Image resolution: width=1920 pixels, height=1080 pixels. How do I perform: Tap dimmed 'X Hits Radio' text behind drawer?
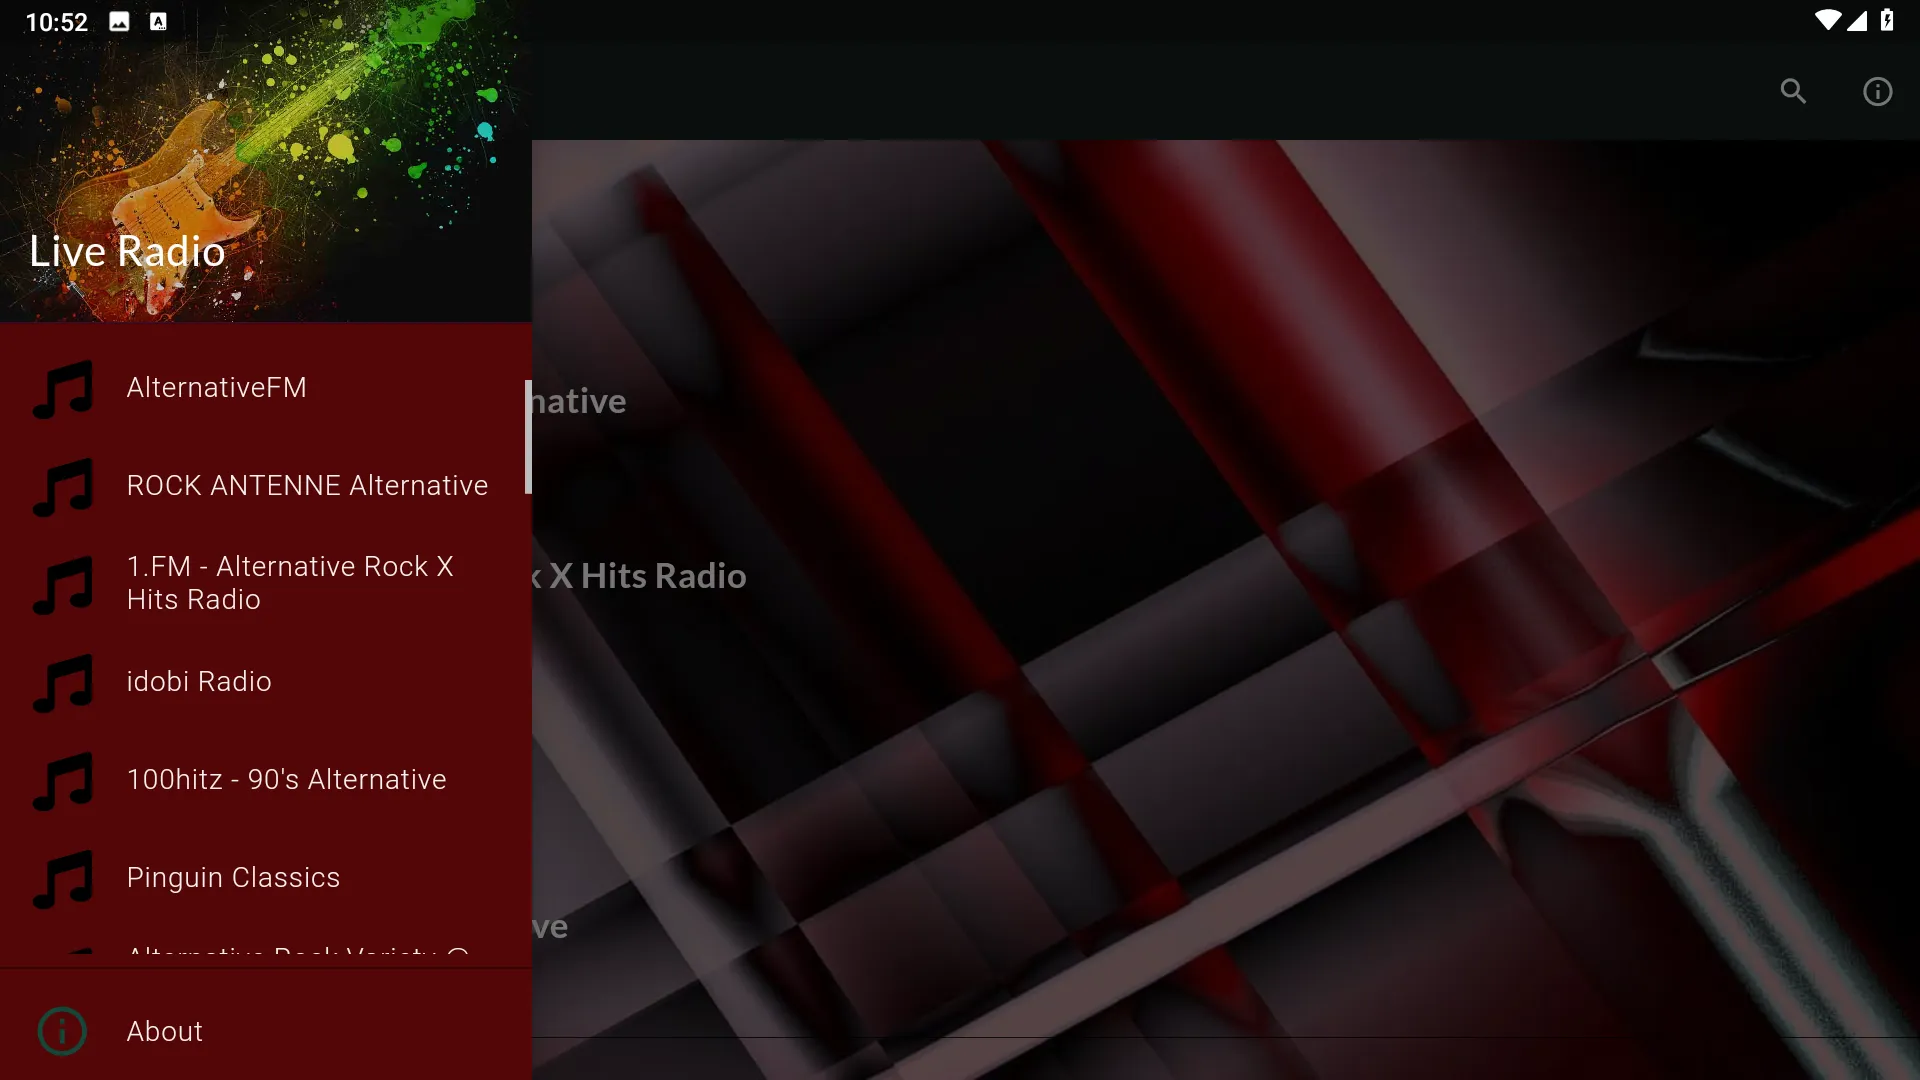click(x=647, y=576)
